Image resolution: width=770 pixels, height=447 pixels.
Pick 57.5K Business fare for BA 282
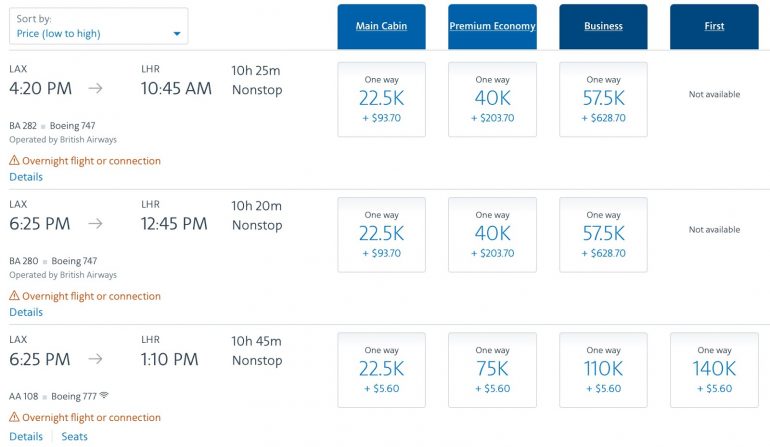tap(603, 99)
